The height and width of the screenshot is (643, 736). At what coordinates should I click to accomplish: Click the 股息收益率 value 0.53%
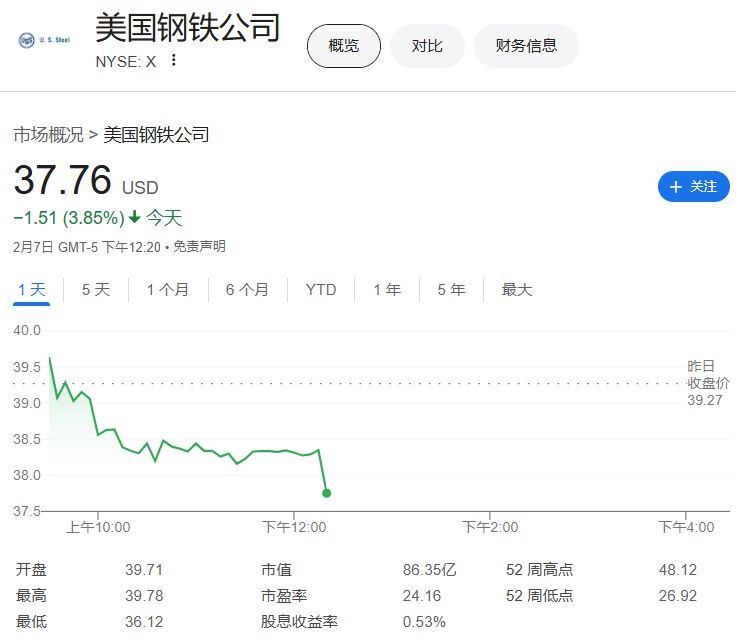(424, 622)
